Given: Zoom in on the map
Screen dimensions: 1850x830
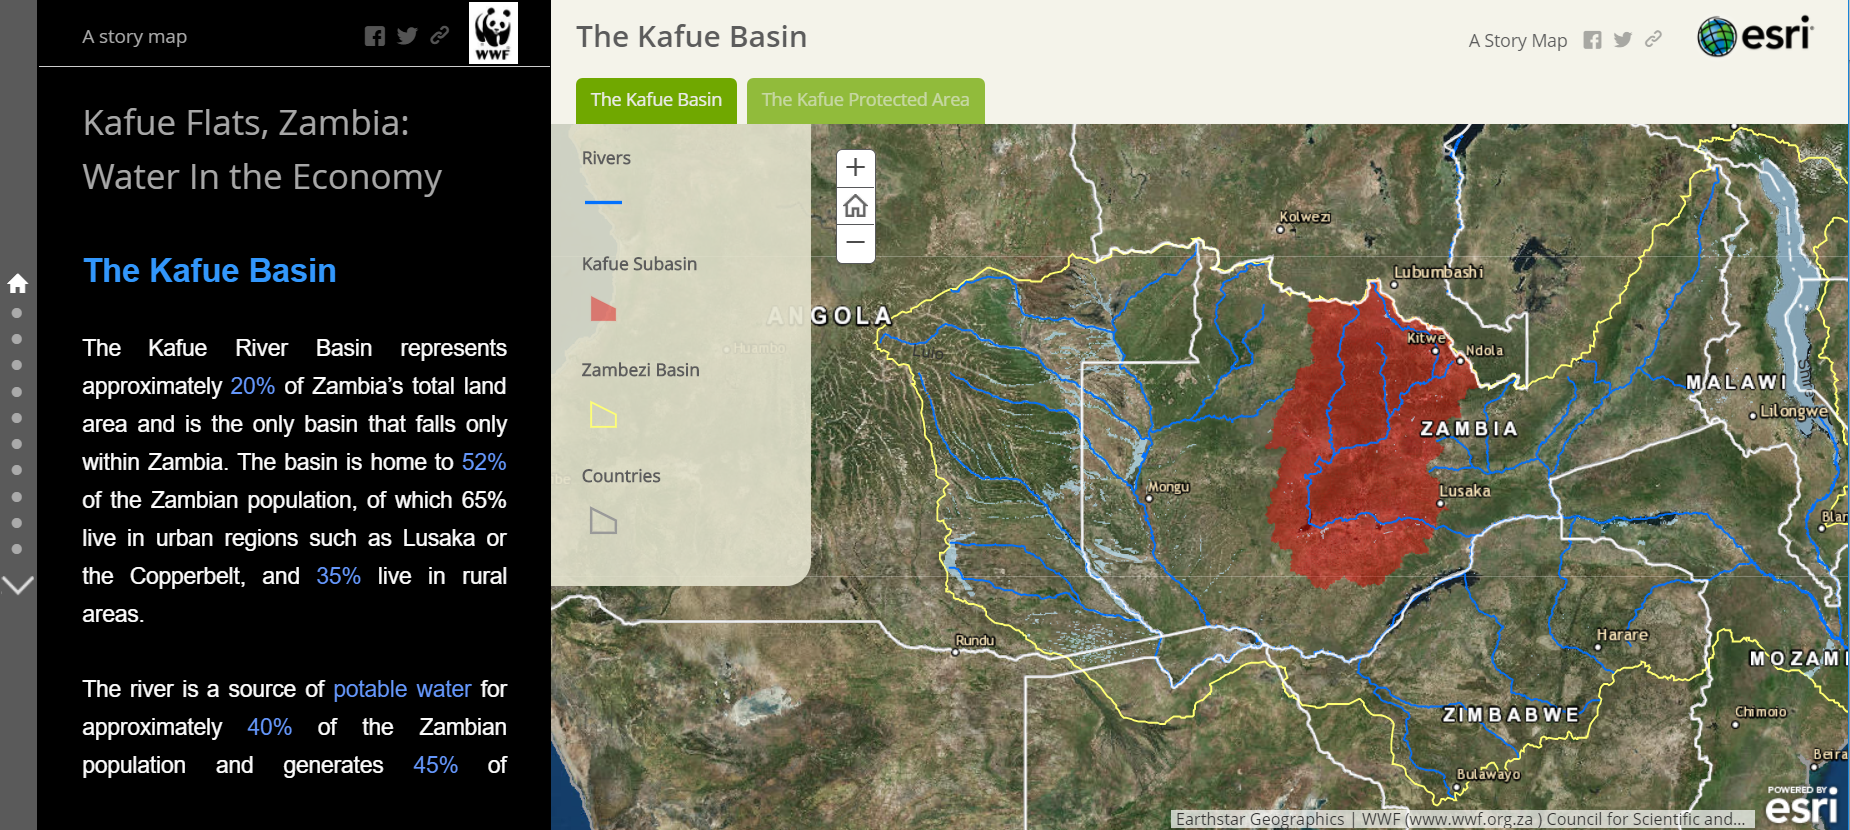Looking at the screenshot, I should click(855, 168).
